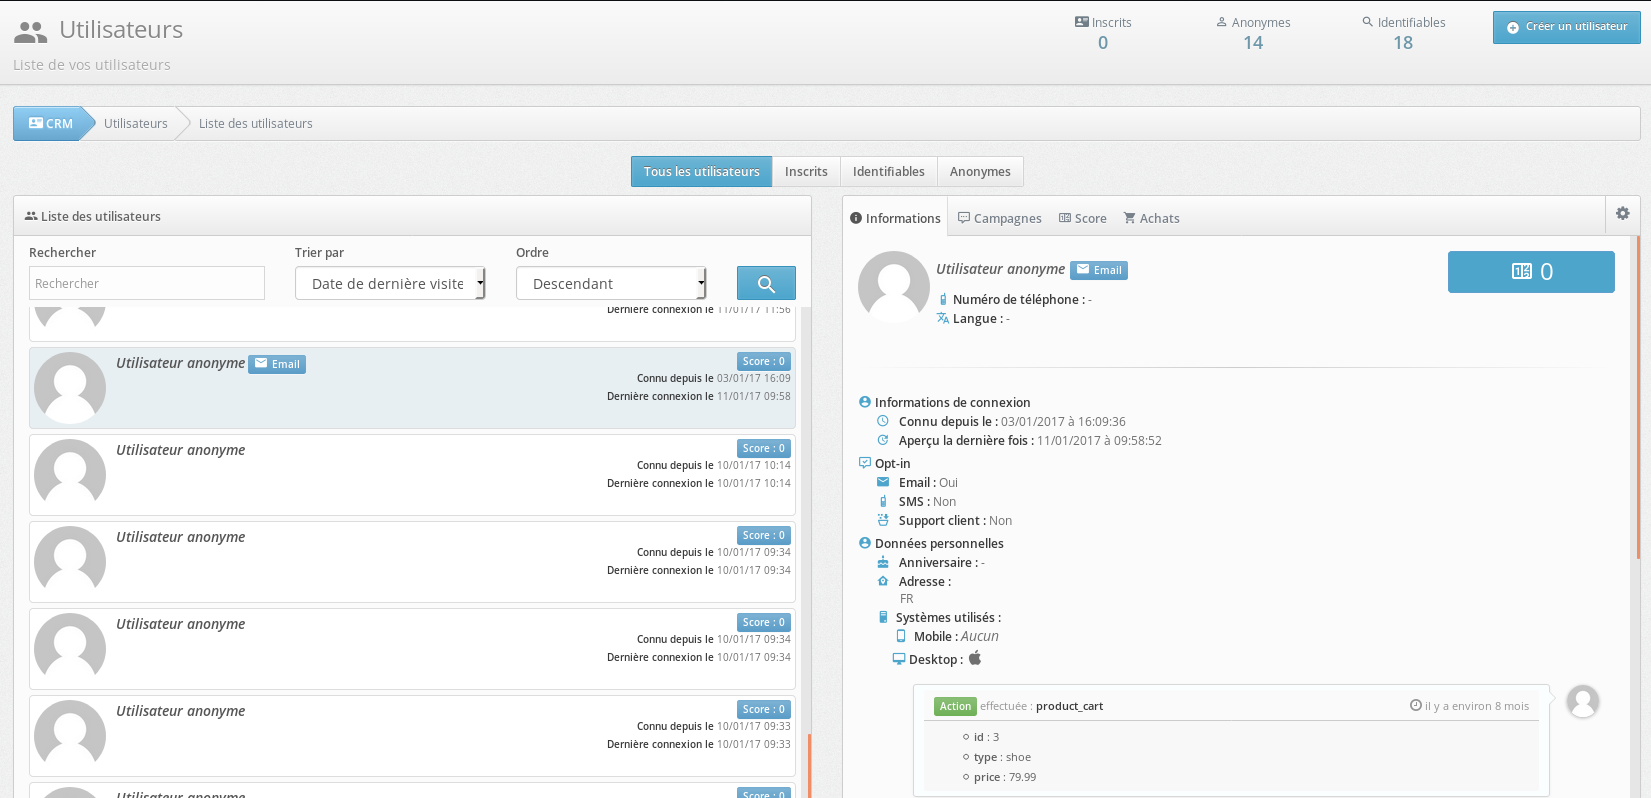Filter by Inscrits users

805,172
